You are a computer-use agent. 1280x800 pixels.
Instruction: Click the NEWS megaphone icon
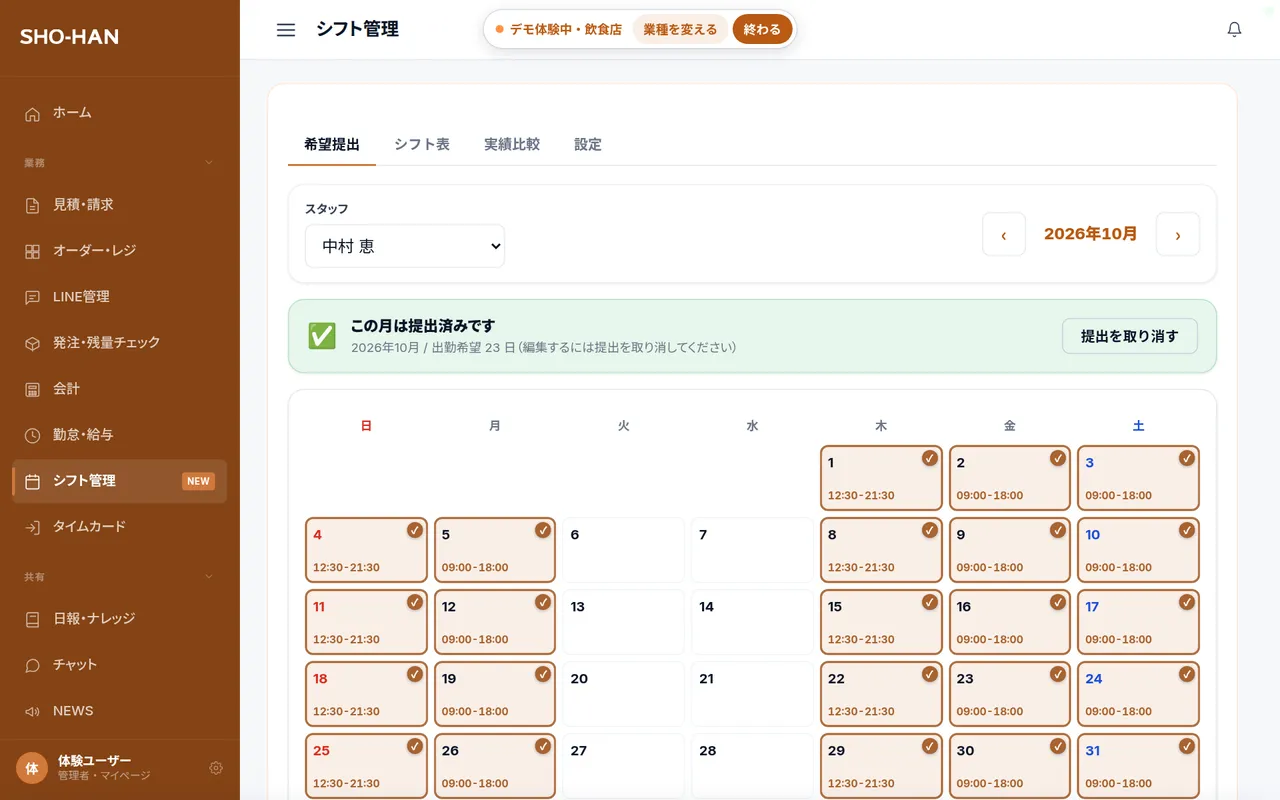(x=33, y=711)
